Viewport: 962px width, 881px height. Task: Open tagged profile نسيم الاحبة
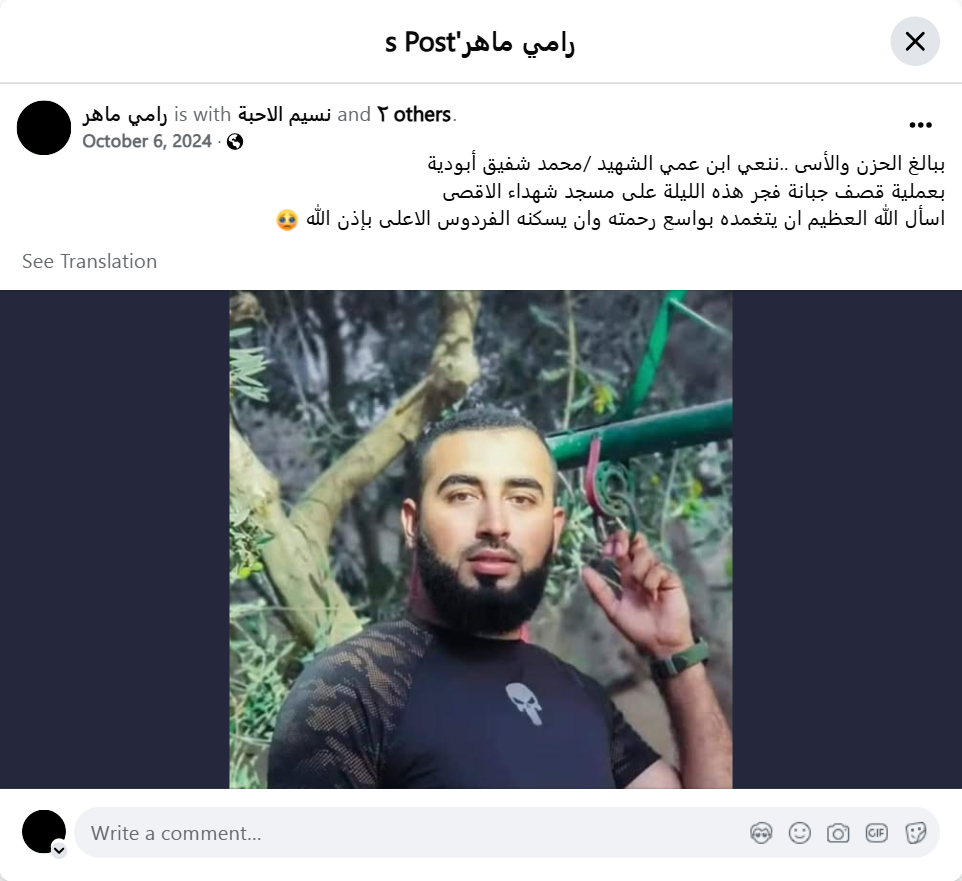click(285, 115)
